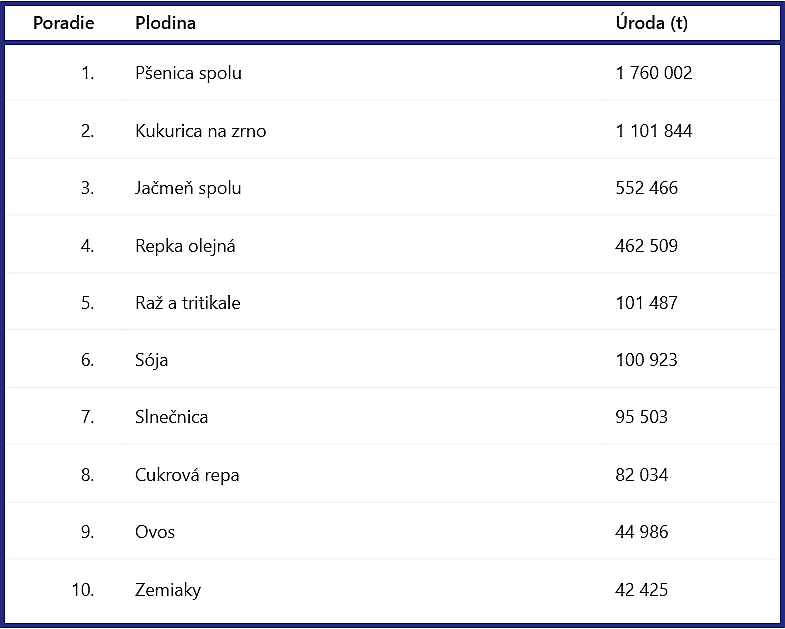Select the Sója cell
The width and height of the screenshot is (785, 629).
[x=151, y=361]
